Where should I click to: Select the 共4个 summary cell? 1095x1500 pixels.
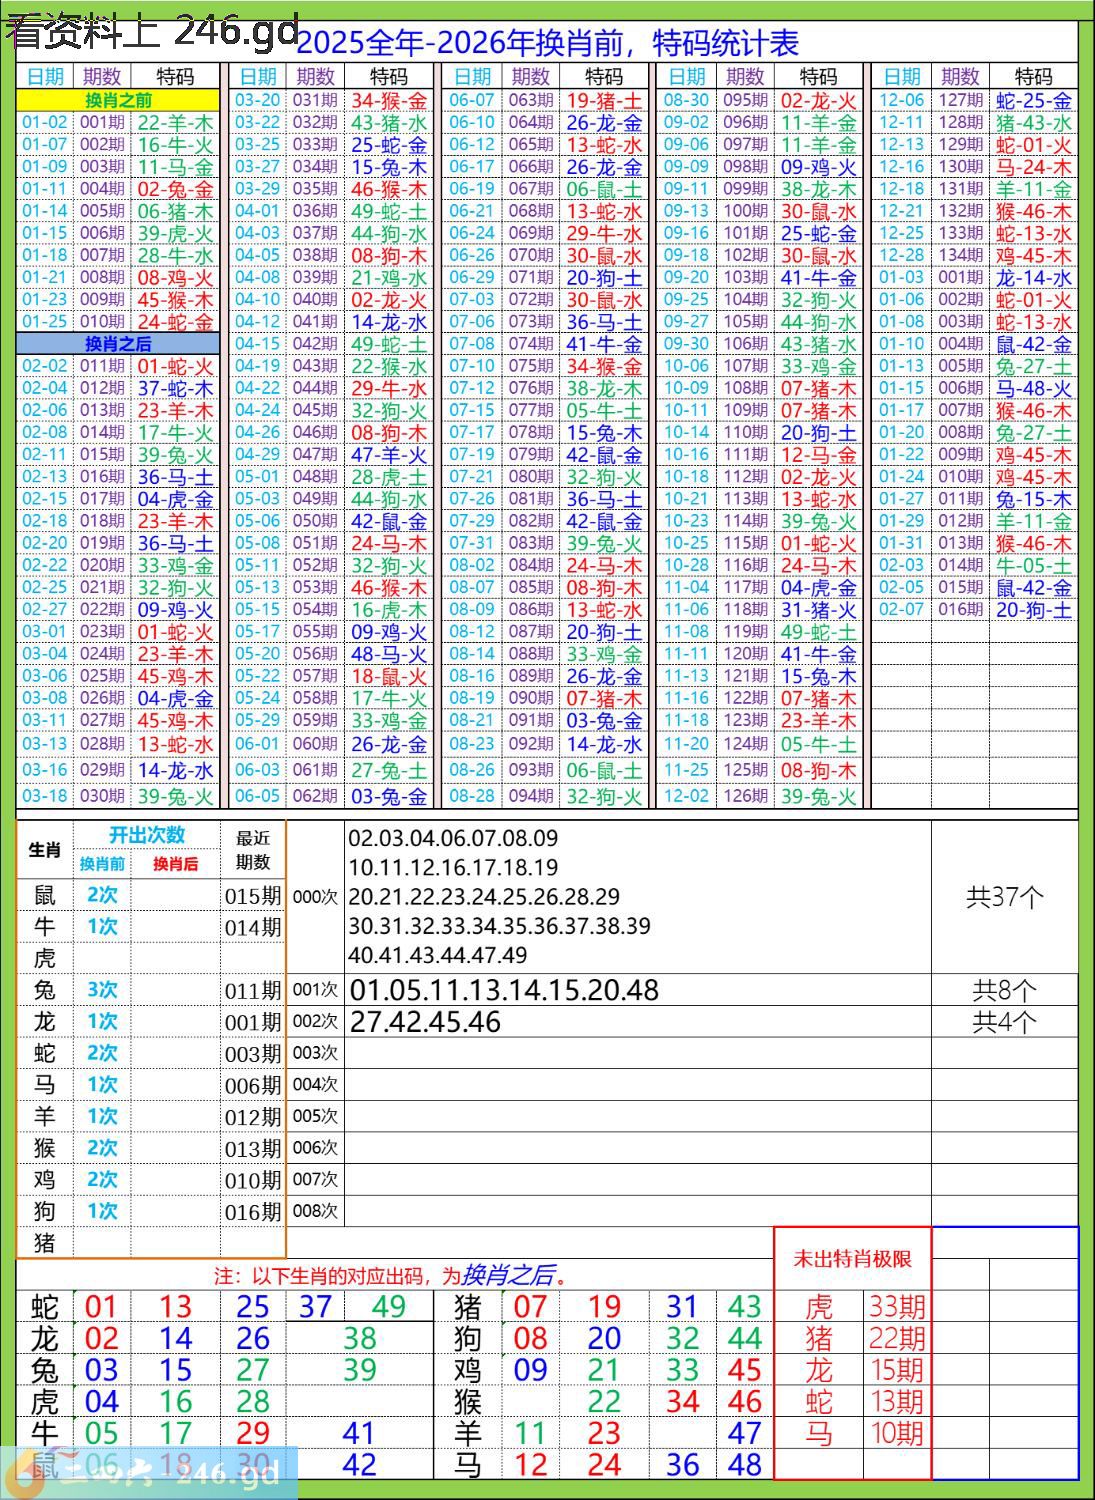pyautogui.click(x=1004, y=1022)
